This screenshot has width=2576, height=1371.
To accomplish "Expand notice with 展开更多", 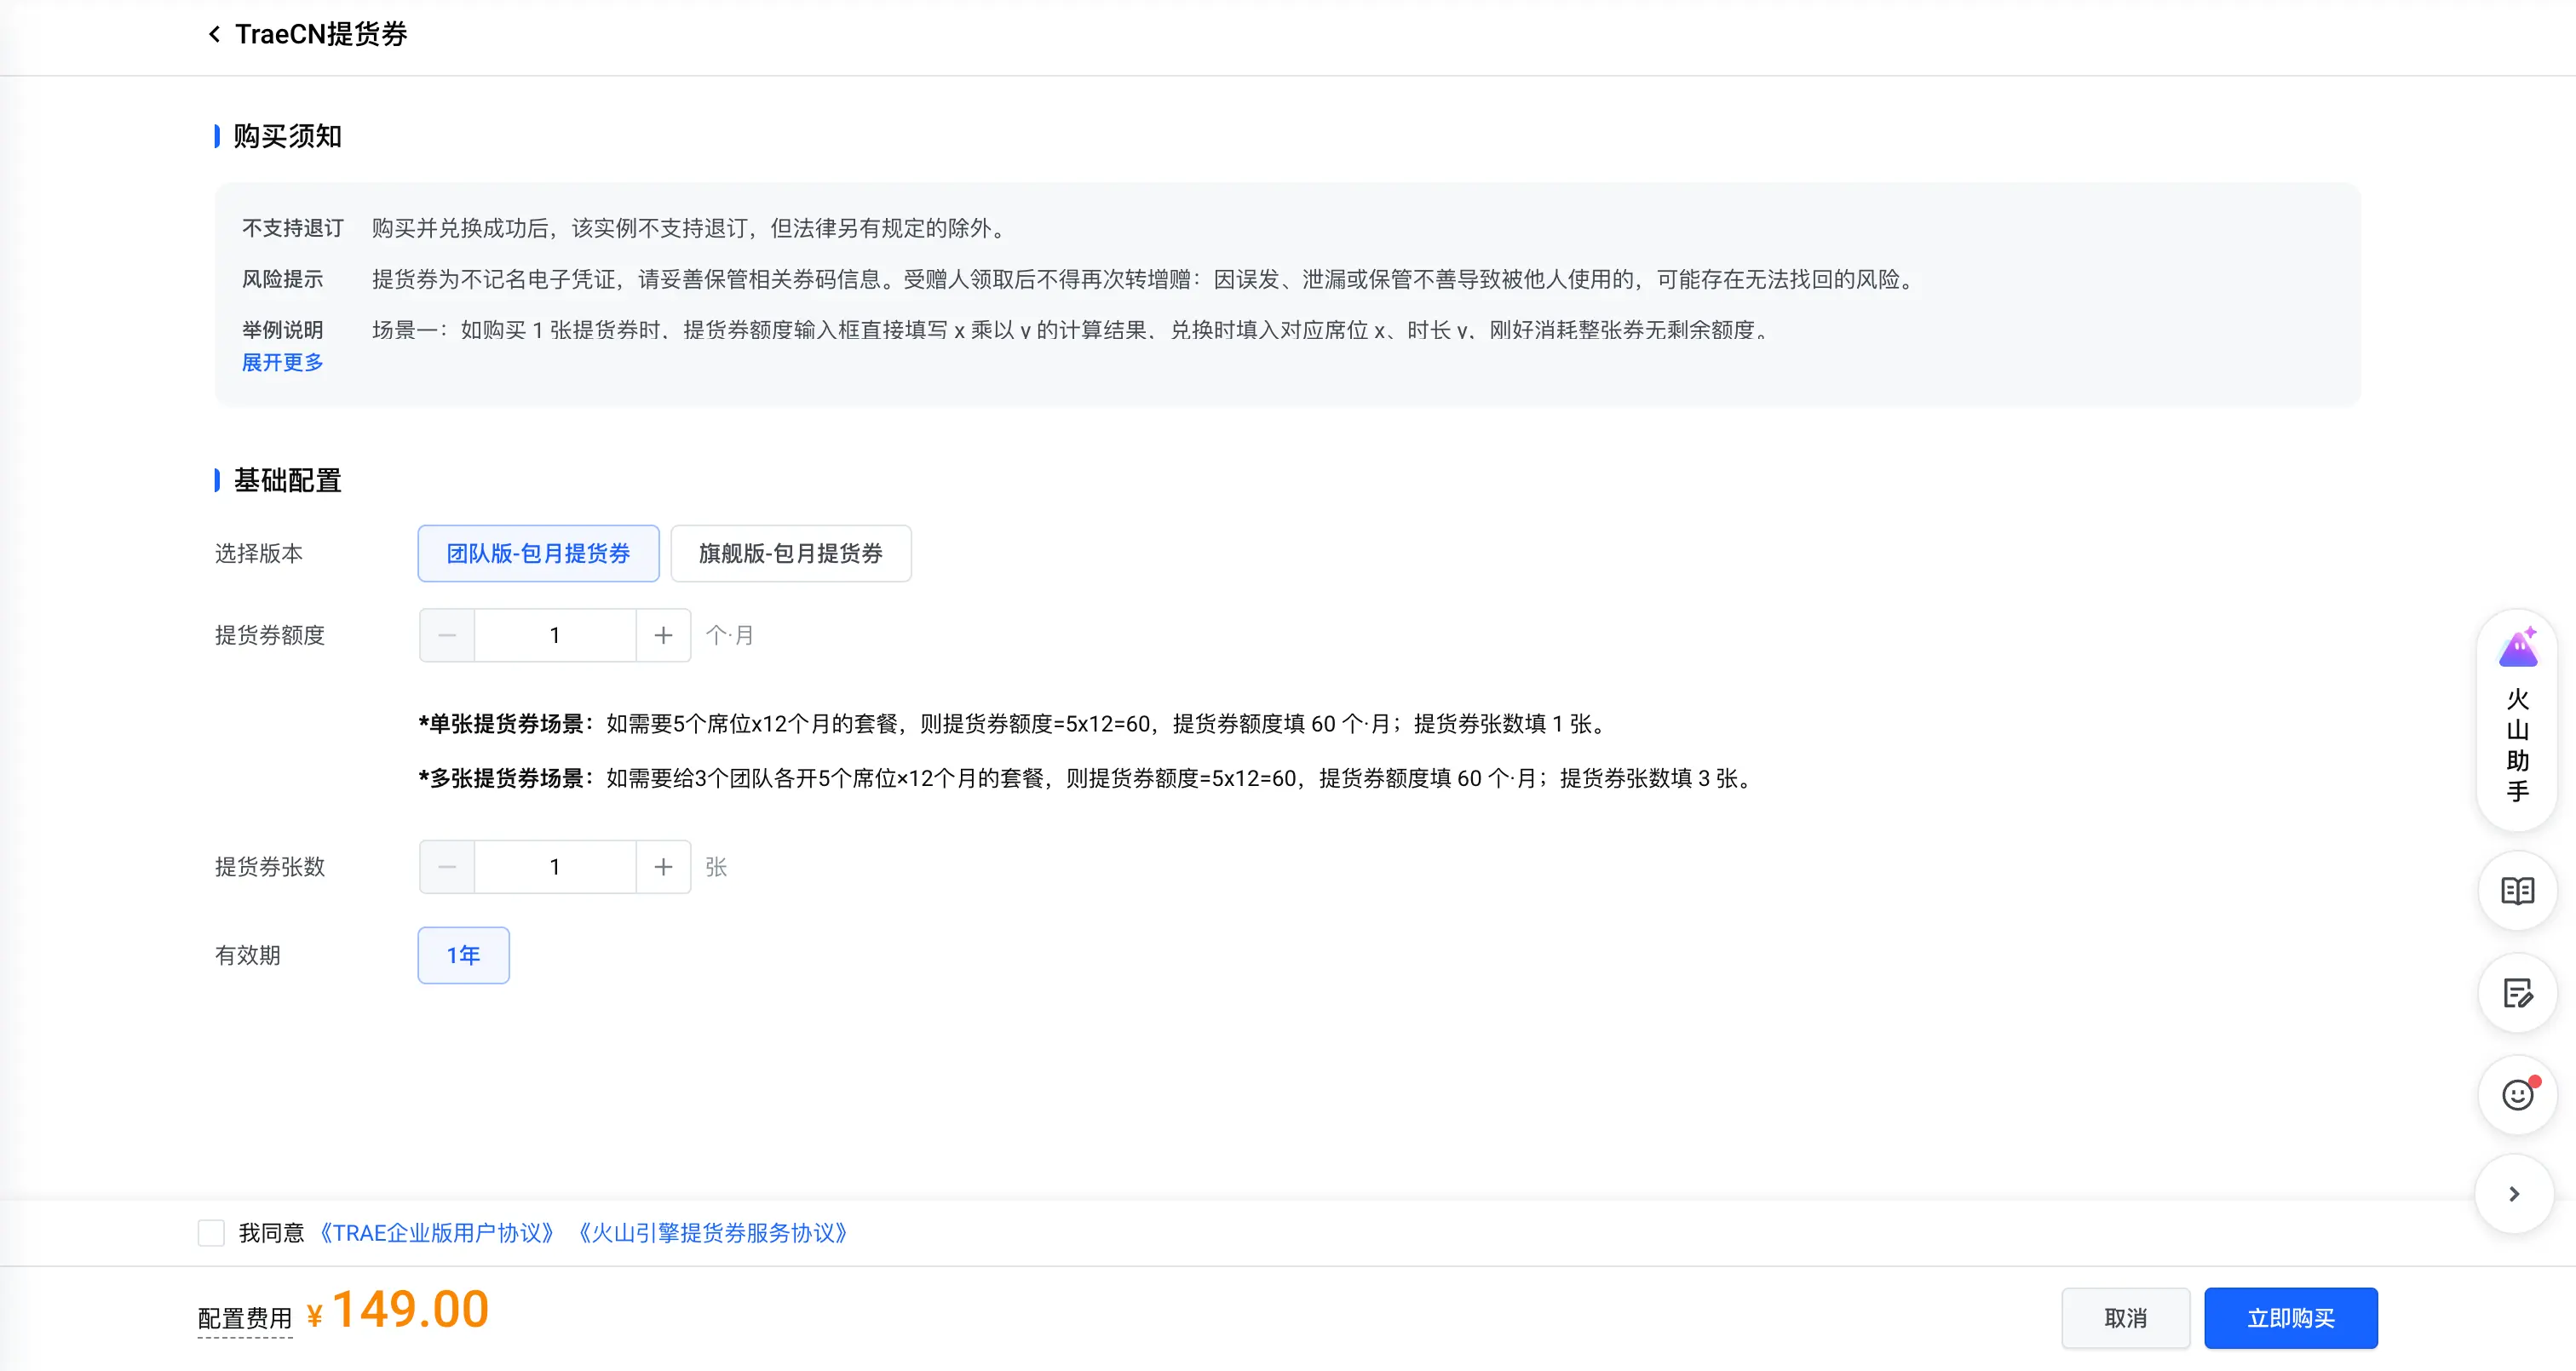I will [283, 362].
